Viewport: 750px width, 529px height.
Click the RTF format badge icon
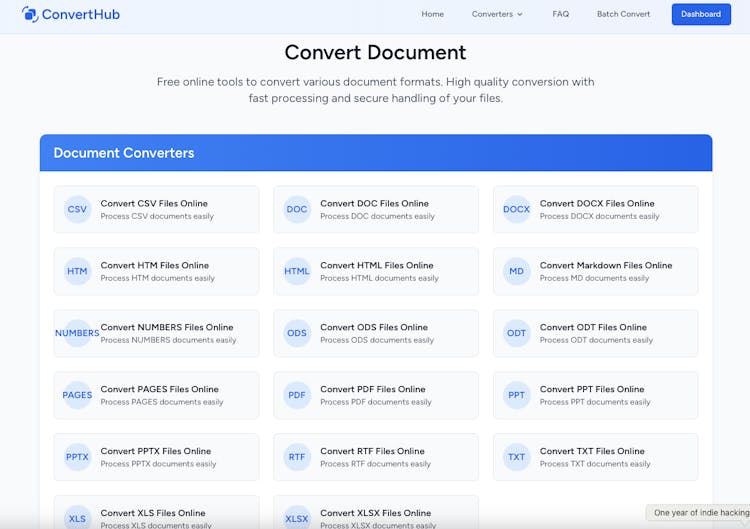(x=297, y=457)
